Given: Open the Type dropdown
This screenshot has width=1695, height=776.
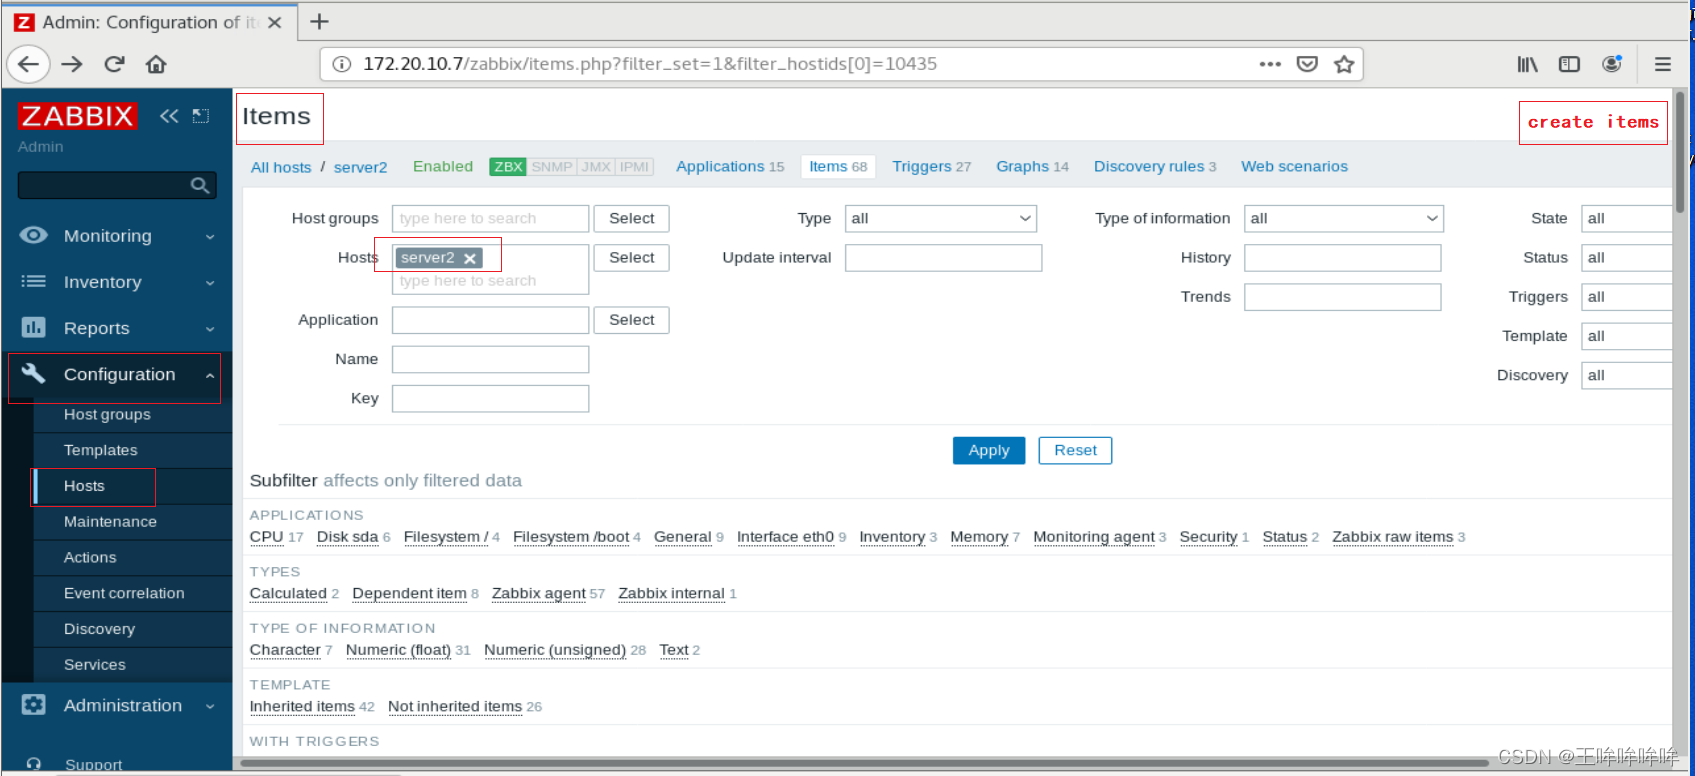Looking at the screenshot, I should [940, 218].
